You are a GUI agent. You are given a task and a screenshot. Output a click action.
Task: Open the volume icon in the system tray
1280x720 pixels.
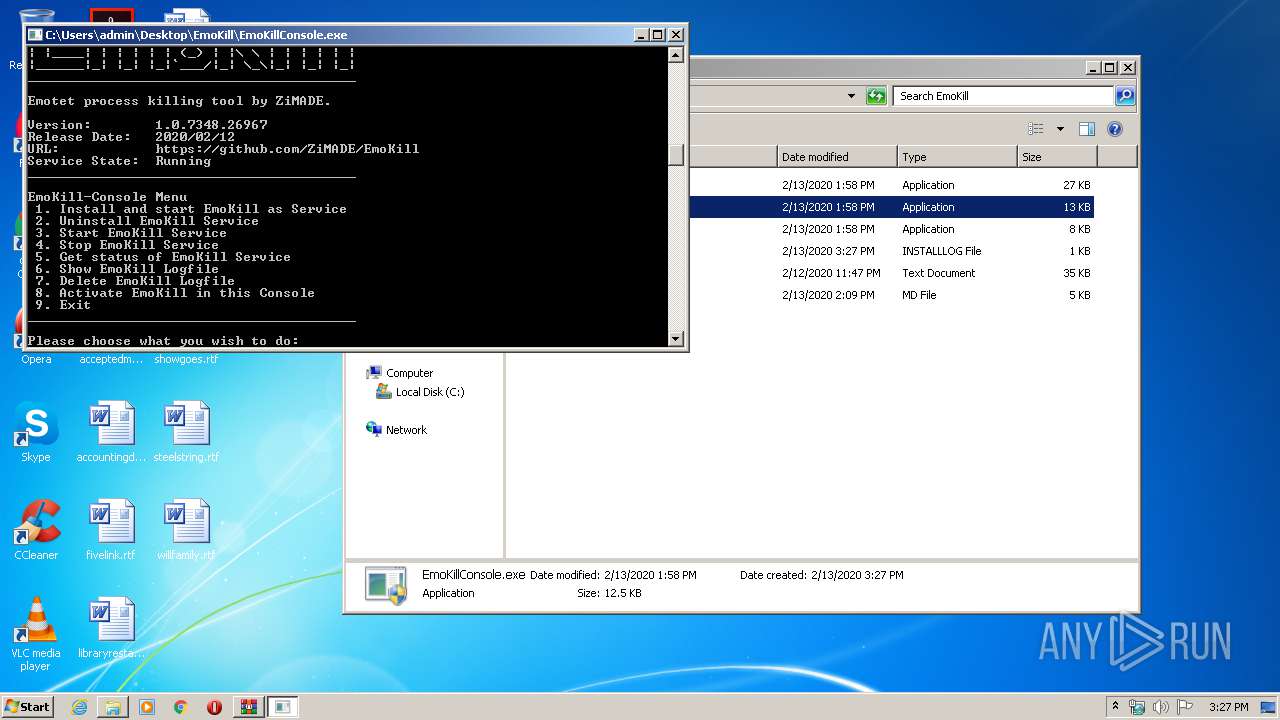[1161, 707]
